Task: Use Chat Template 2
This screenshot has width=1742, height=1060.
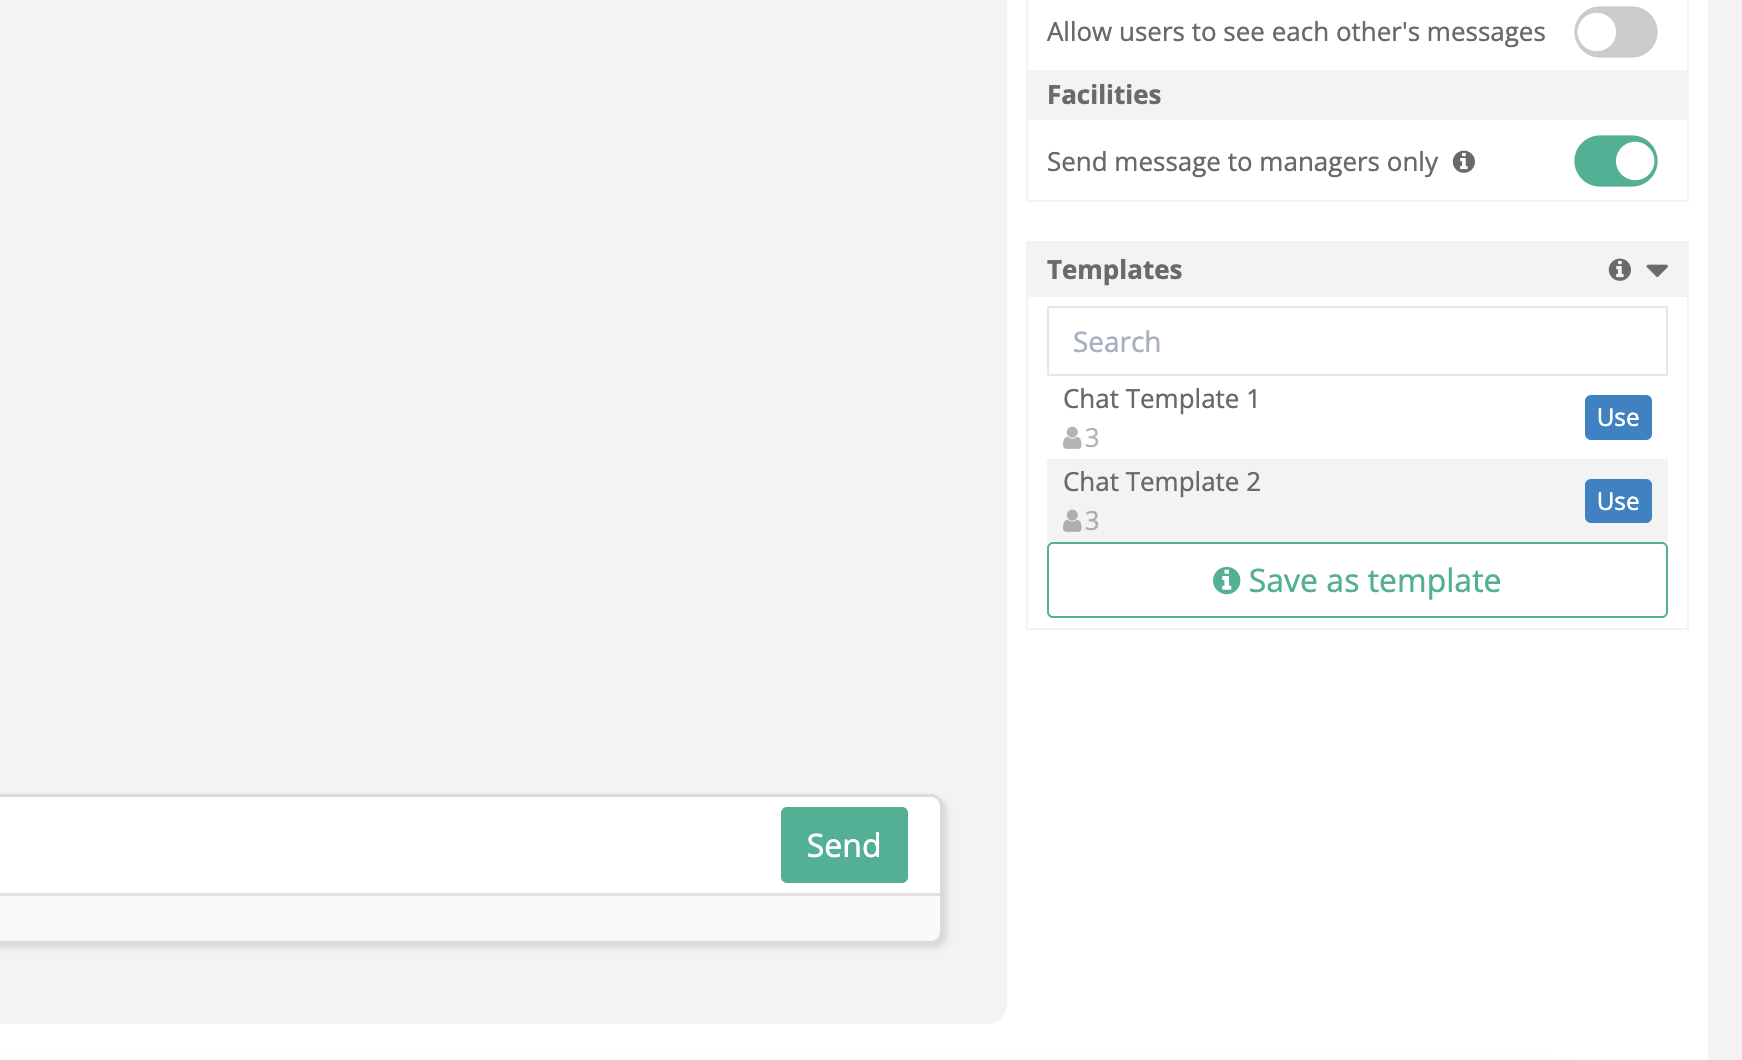Action: point(1617,501)
